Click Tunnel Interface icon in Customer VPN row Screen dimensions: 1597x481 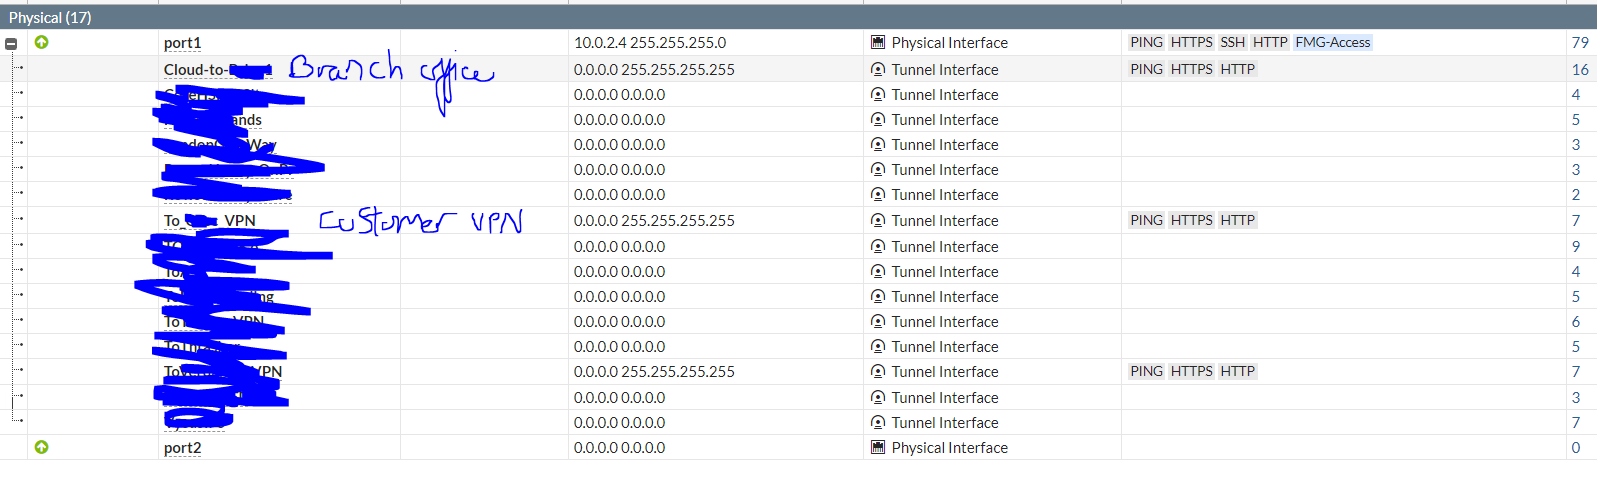878,220
